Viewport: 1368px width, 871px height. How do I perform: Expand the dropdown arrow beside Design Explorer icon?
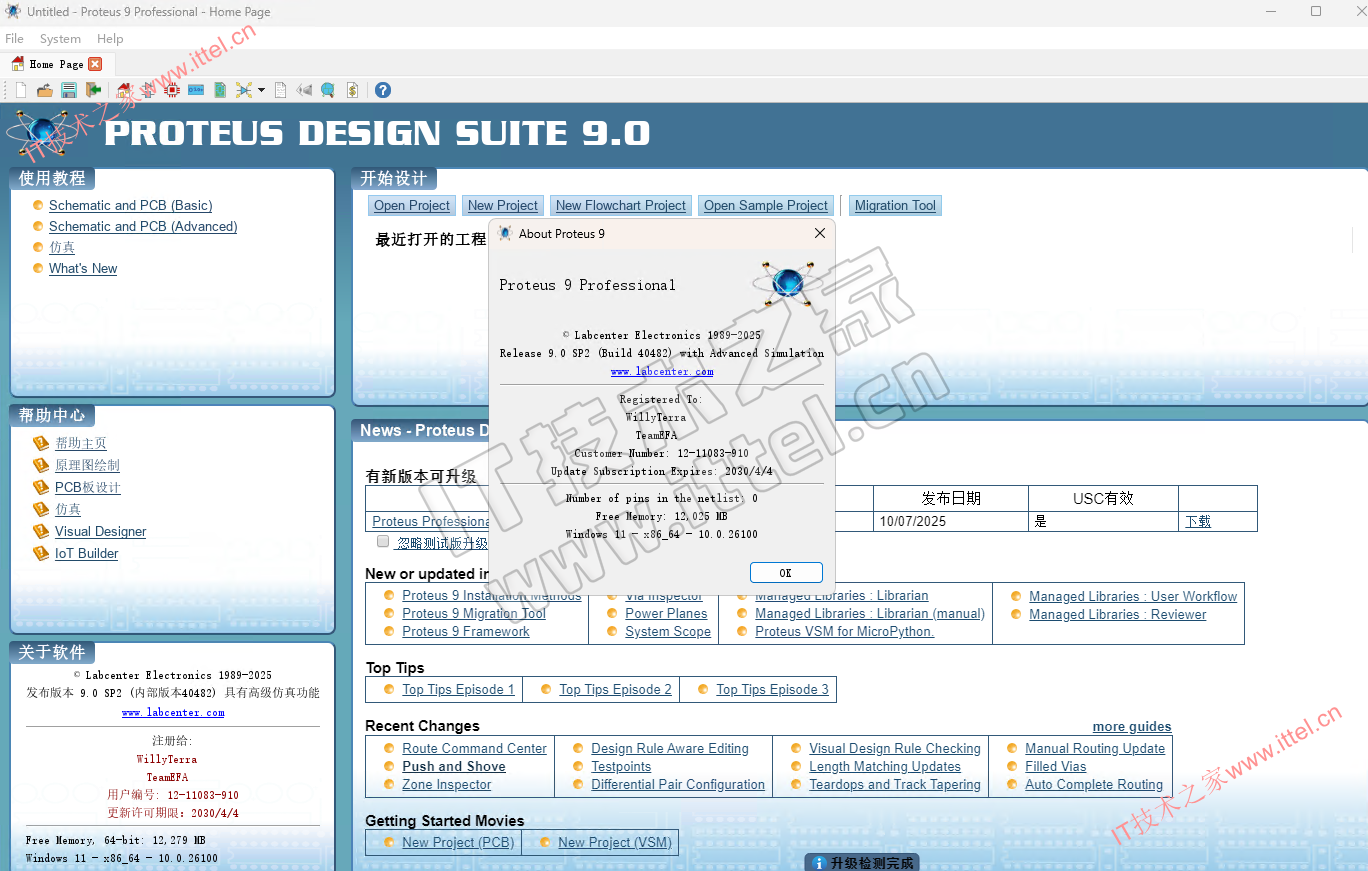tap(261, 90)
